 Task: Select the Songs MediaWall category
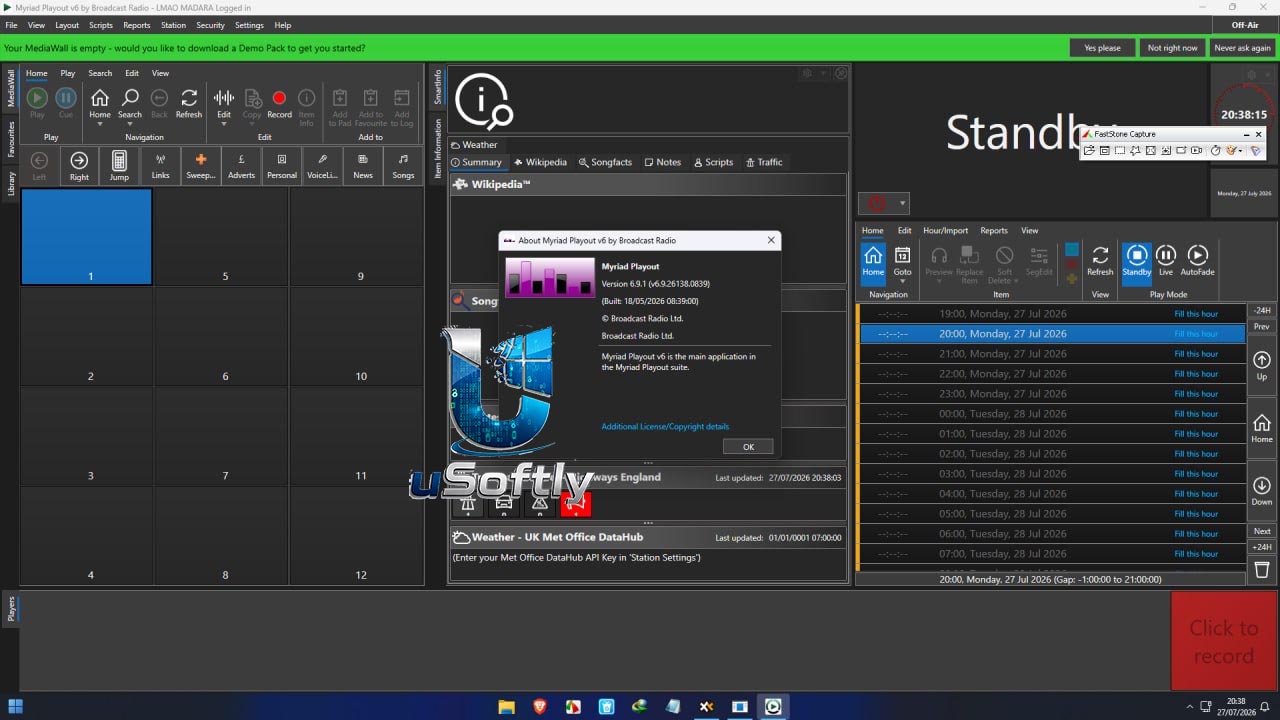403,165
